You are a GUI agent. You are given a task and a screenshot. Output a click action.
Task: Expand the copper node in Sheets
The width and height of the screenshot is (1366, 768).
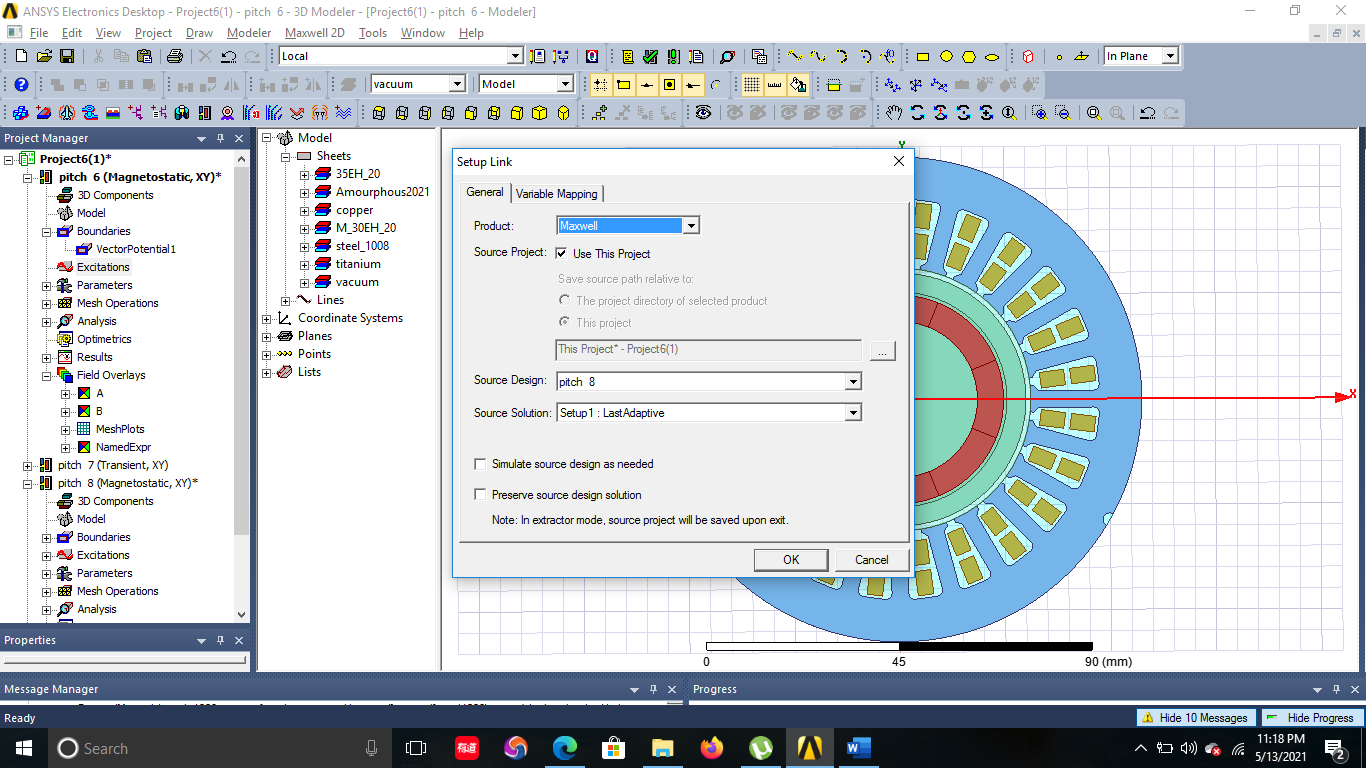305,210
